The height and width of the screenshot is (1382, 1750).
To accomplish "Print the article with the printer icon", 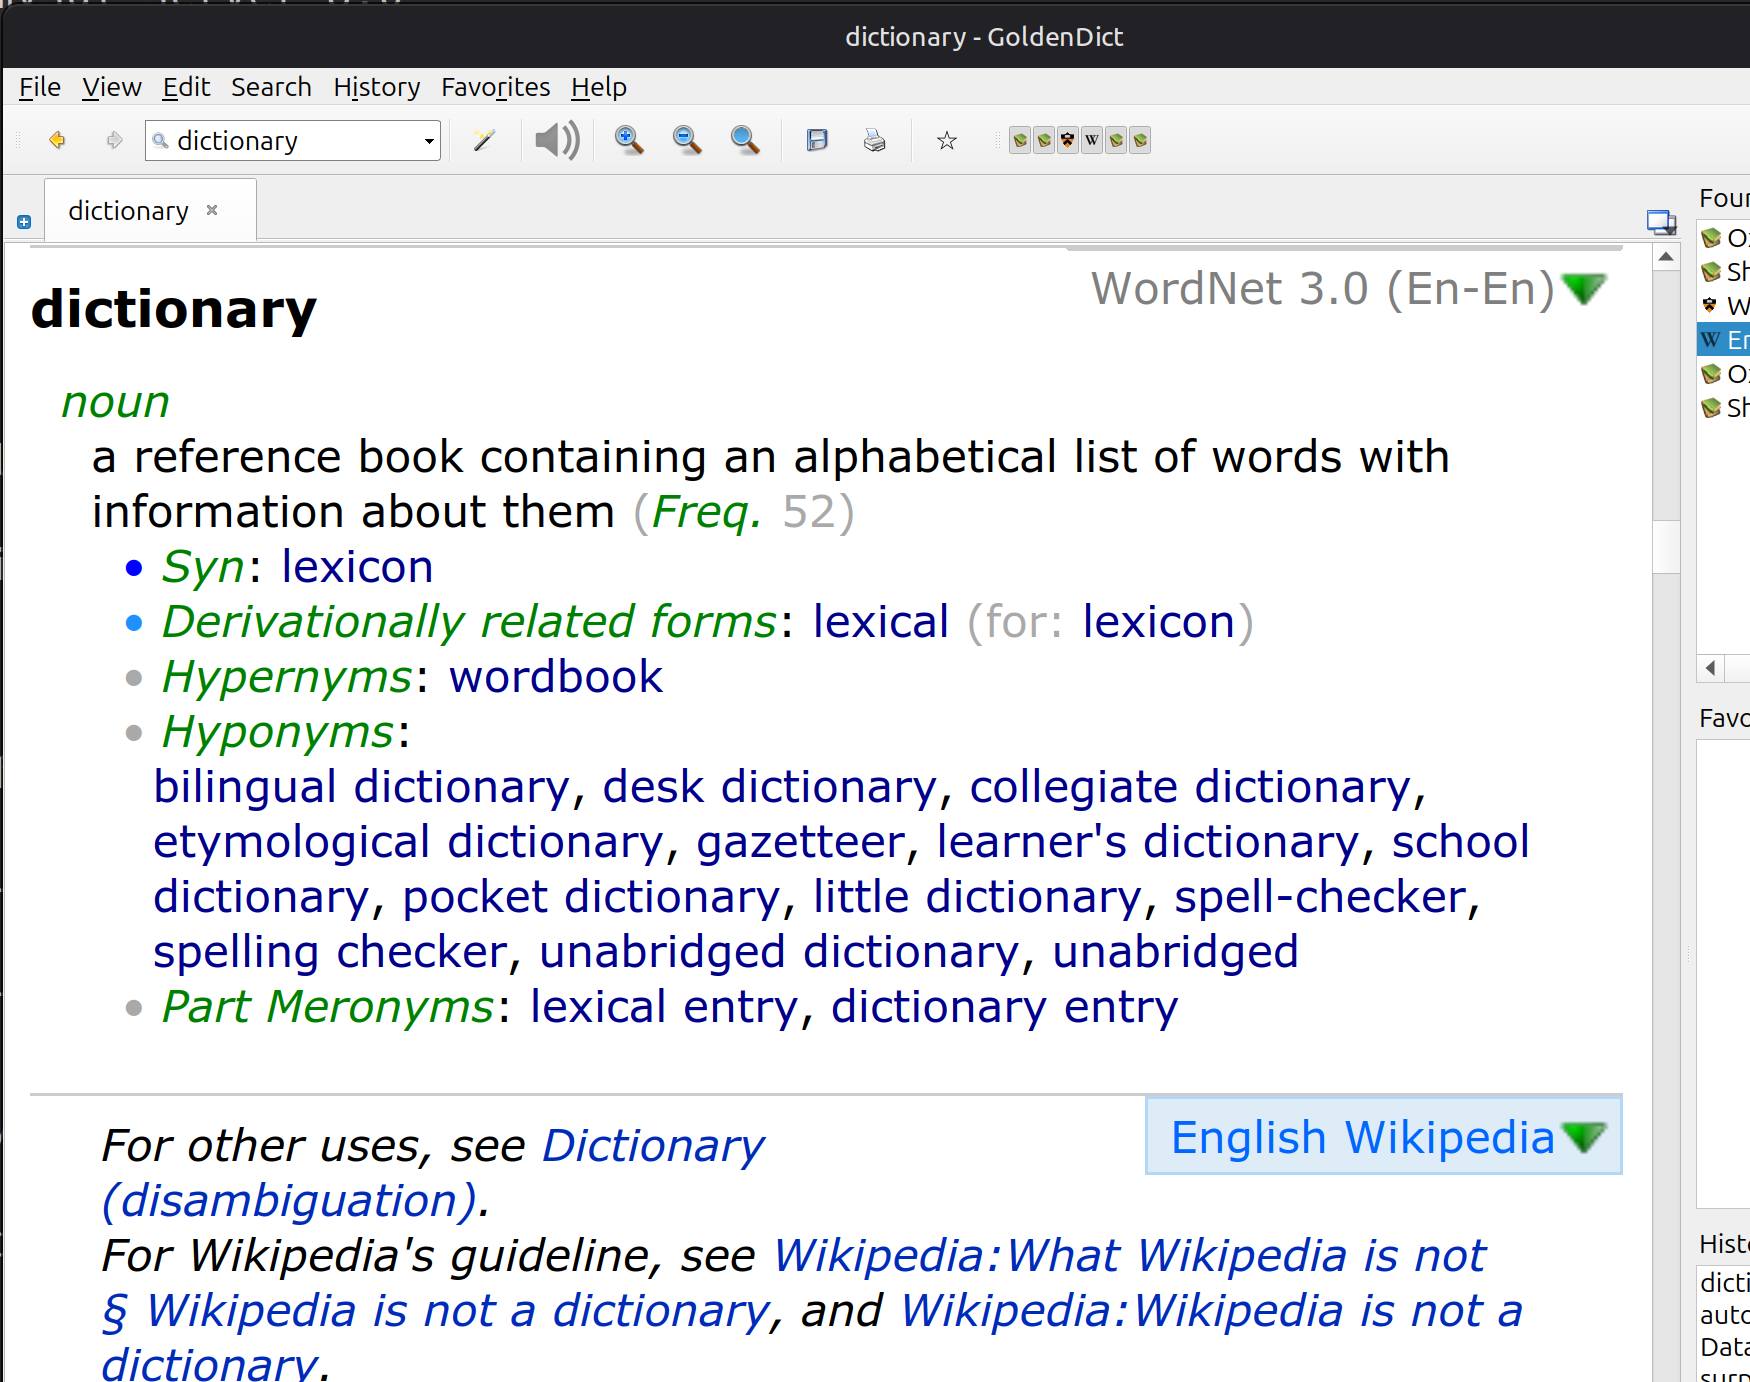I will pyautogui.click(x=875, y=140).
